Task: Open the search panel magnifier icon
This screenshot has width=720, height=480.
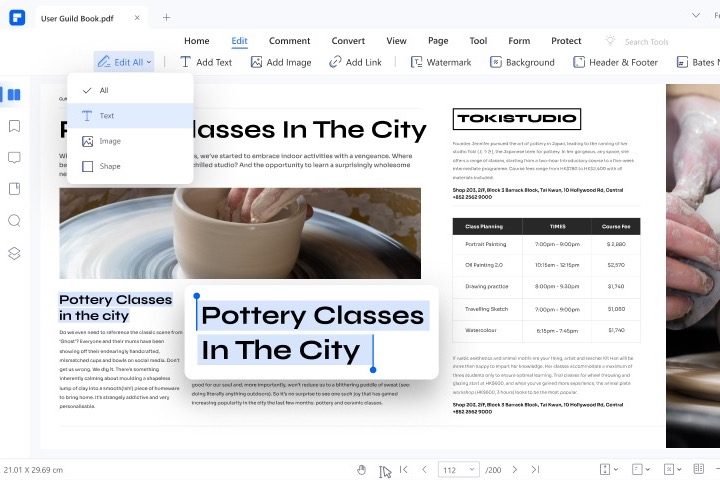Action: (x=14, y=221)
